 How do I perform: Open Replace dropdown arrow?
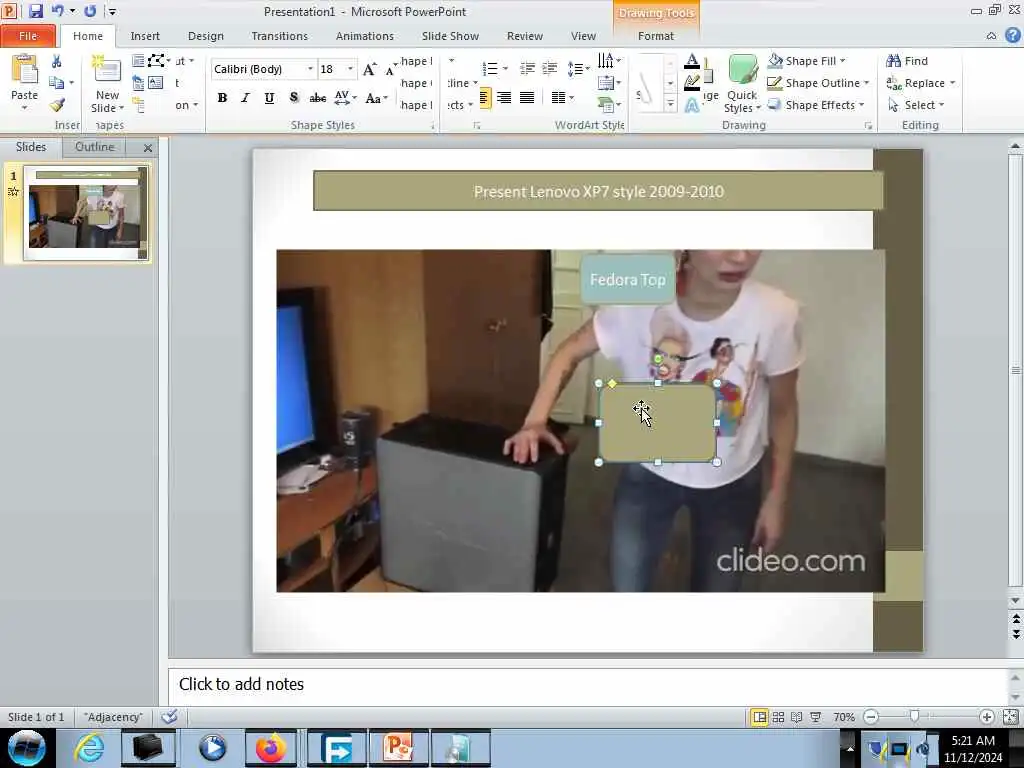point(953,83)
